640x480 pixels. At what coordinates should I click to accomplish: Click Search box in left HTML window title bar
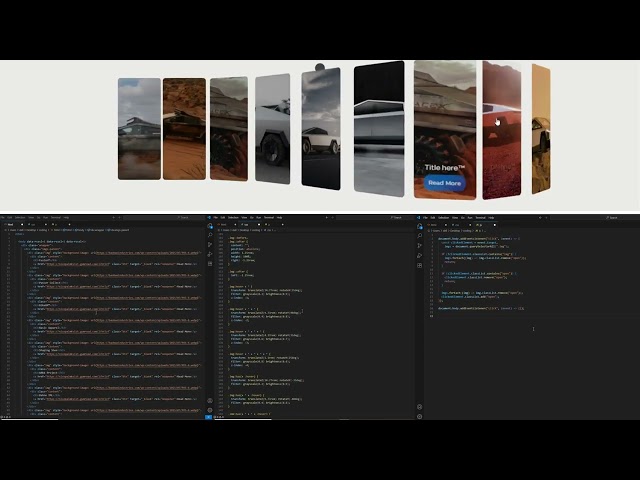(x=164, y=218)
